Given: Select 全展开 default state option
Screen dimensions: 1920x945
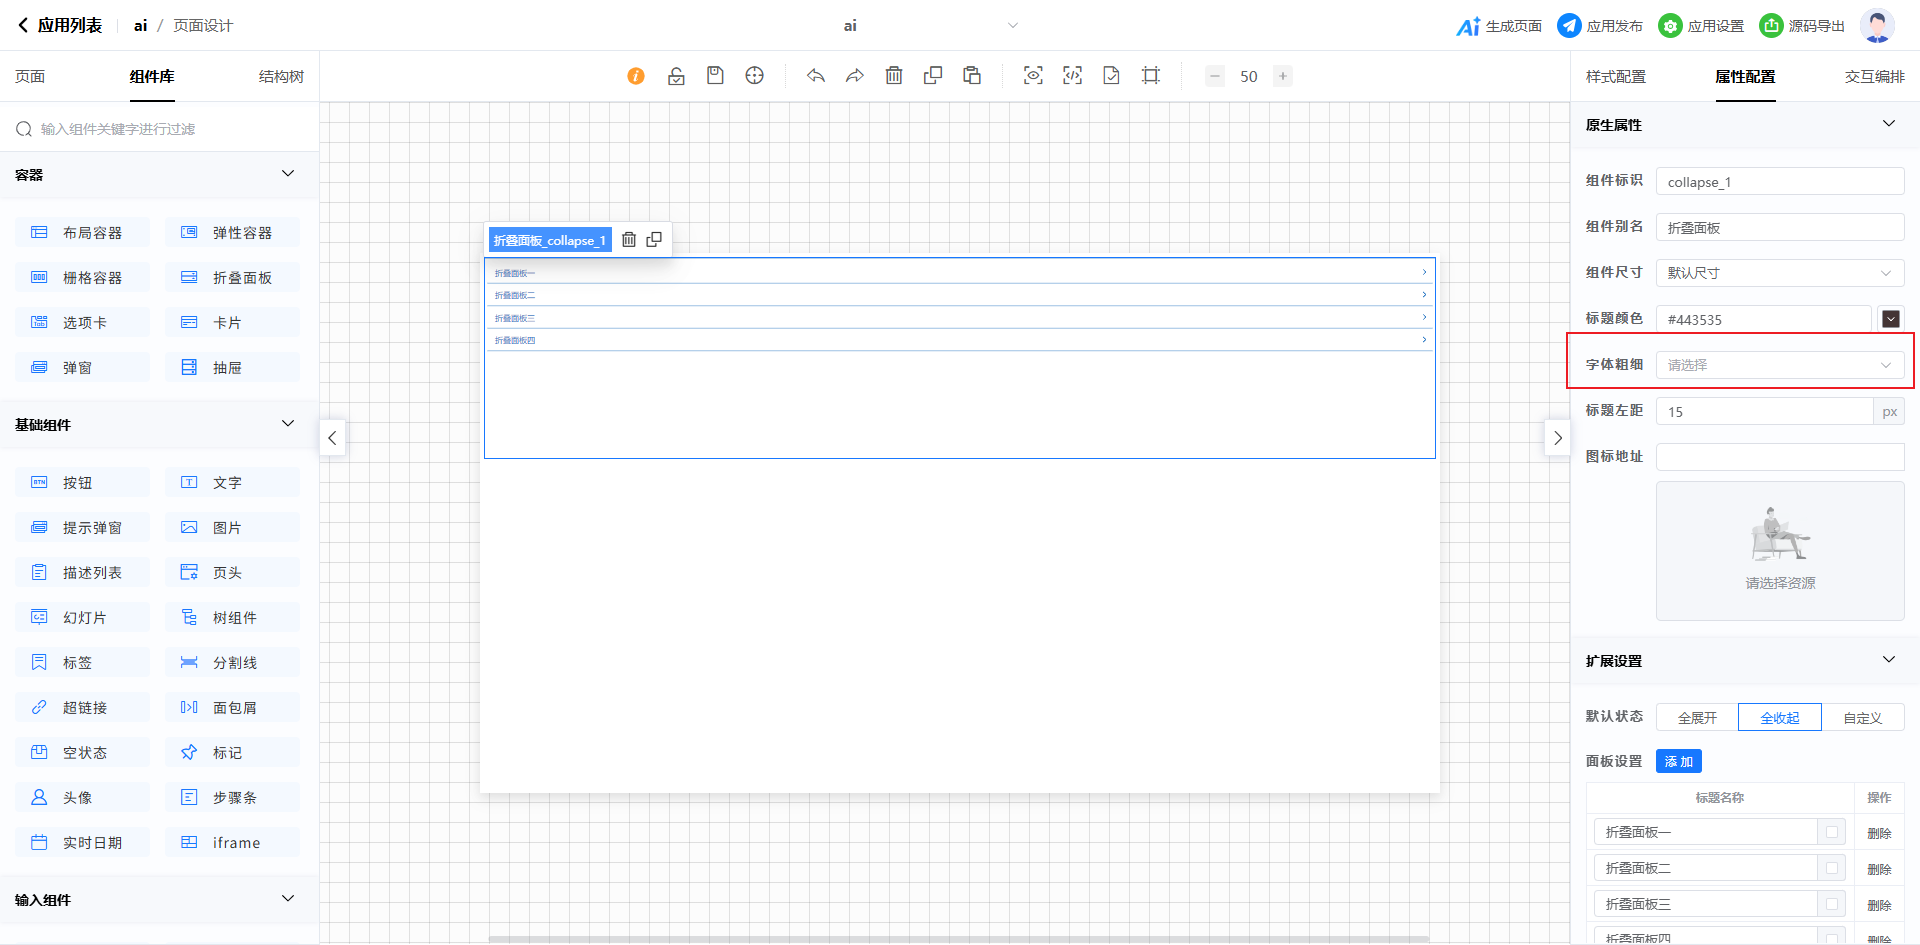Looking at the screenshot, I should tap(1697, 718).
